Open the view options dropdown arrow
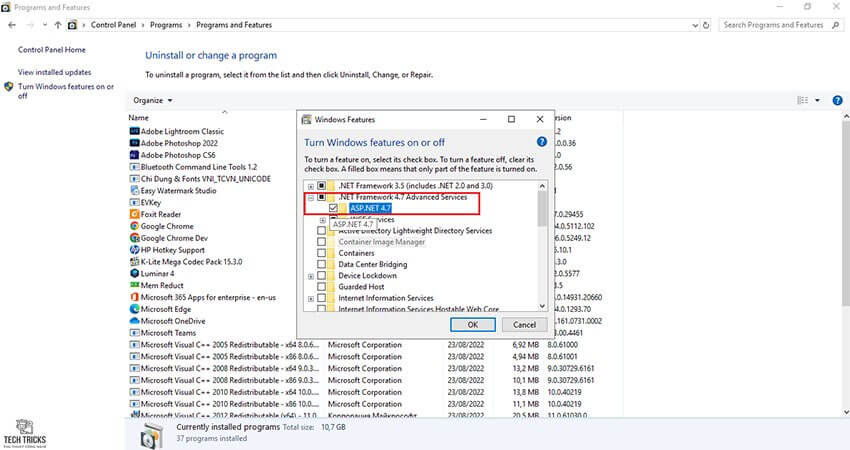850x450 pixels. 817,100
